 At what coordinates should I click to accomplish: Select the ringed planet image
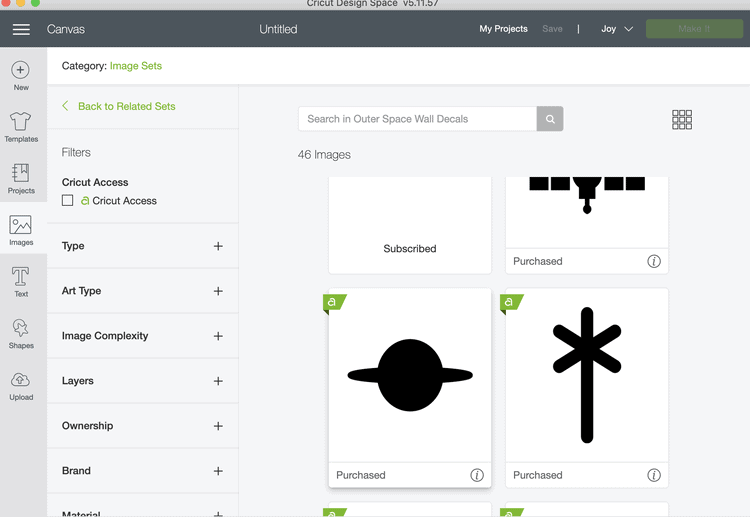410,375
